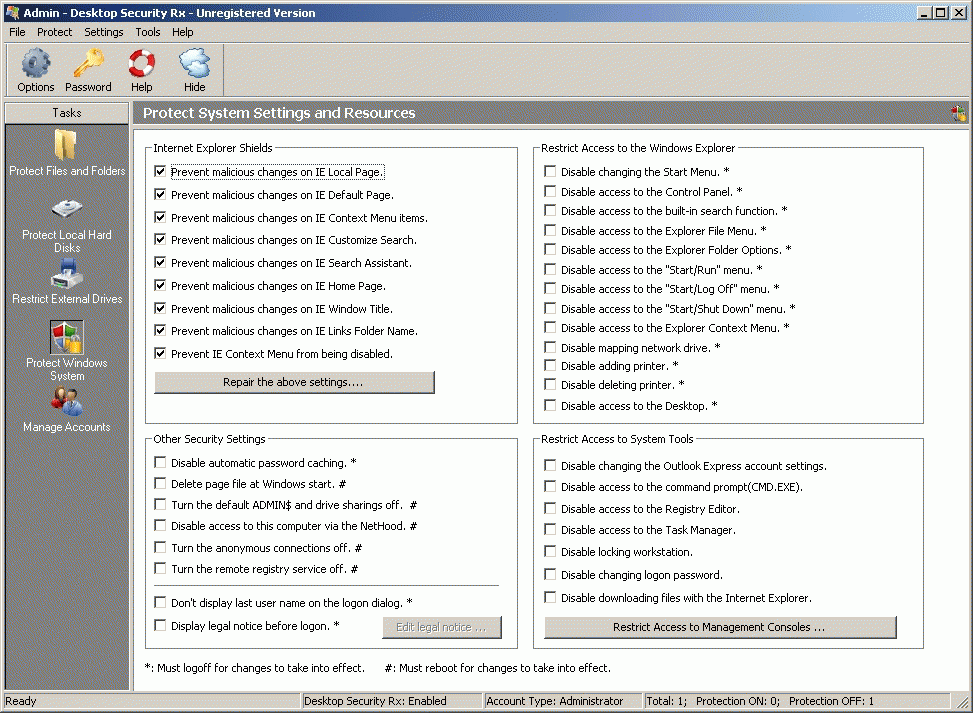Toggle IE Customize Search protection checkbox

(x=160, y=240)
